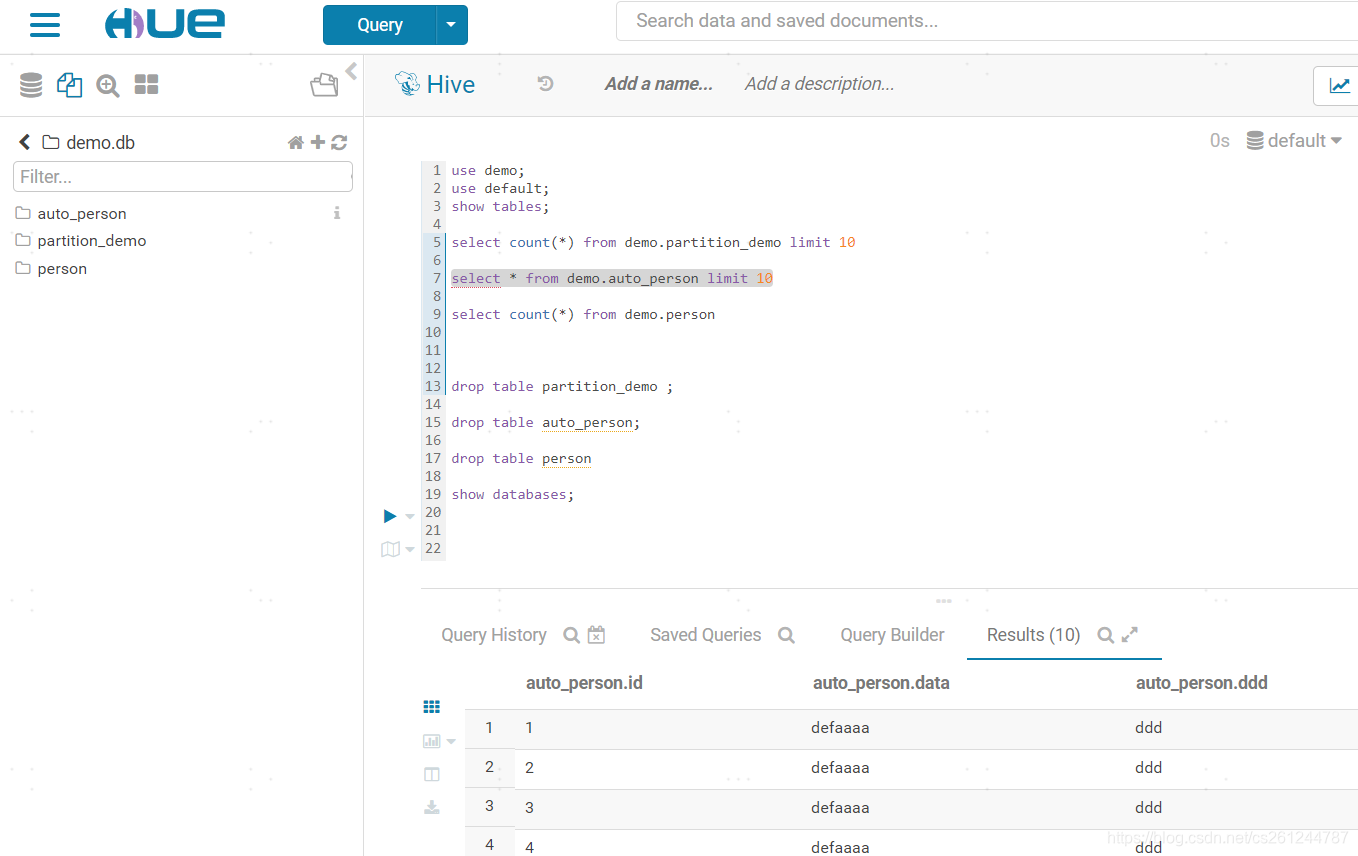
Task: Click Add a name field
Action: 659,84
